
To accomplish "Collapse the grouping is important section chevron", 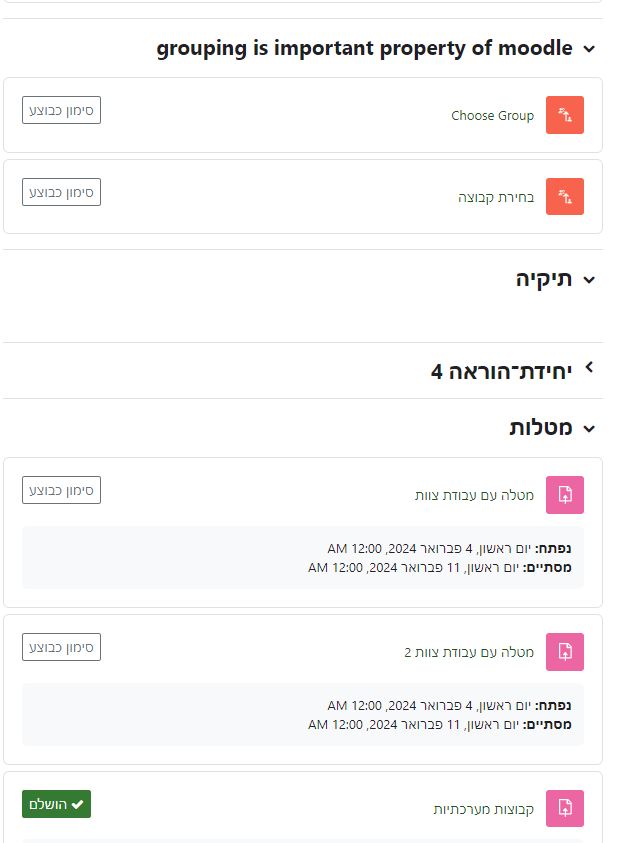I will tap(589, 49).
